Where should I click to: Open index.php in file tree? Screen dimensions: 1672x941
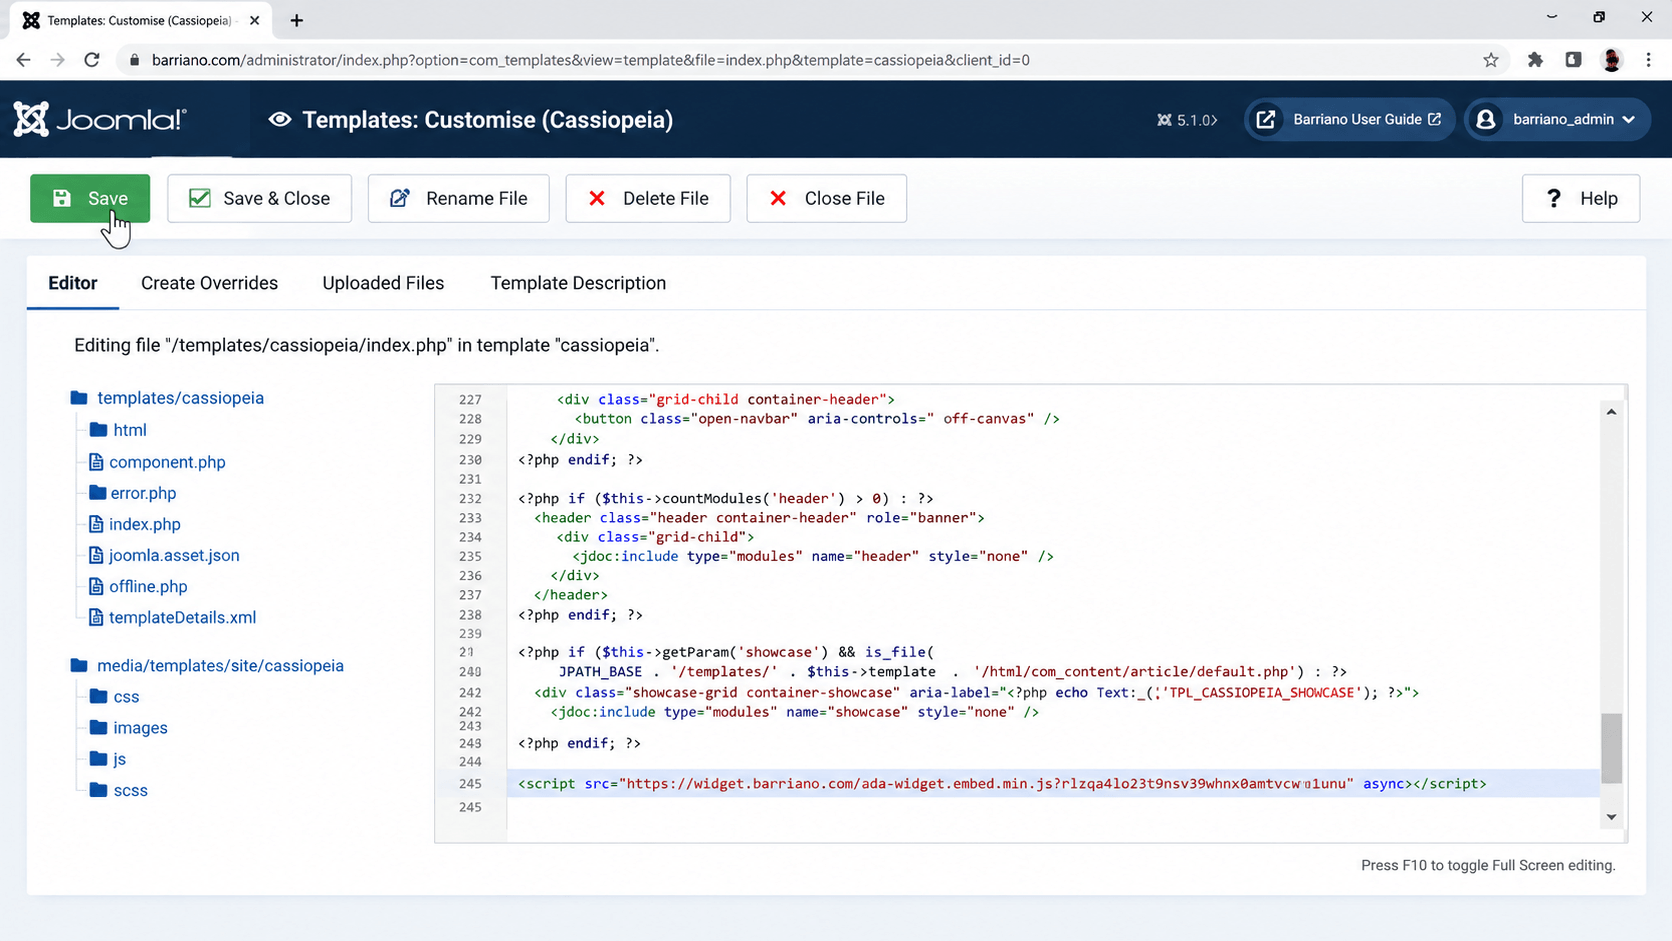[145, 524]
